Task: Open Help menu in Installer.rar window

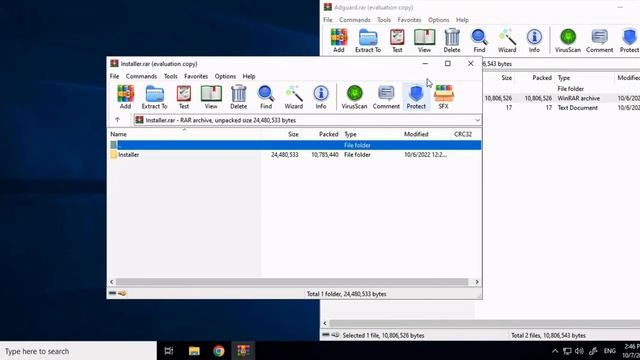Action: point(249,76)
